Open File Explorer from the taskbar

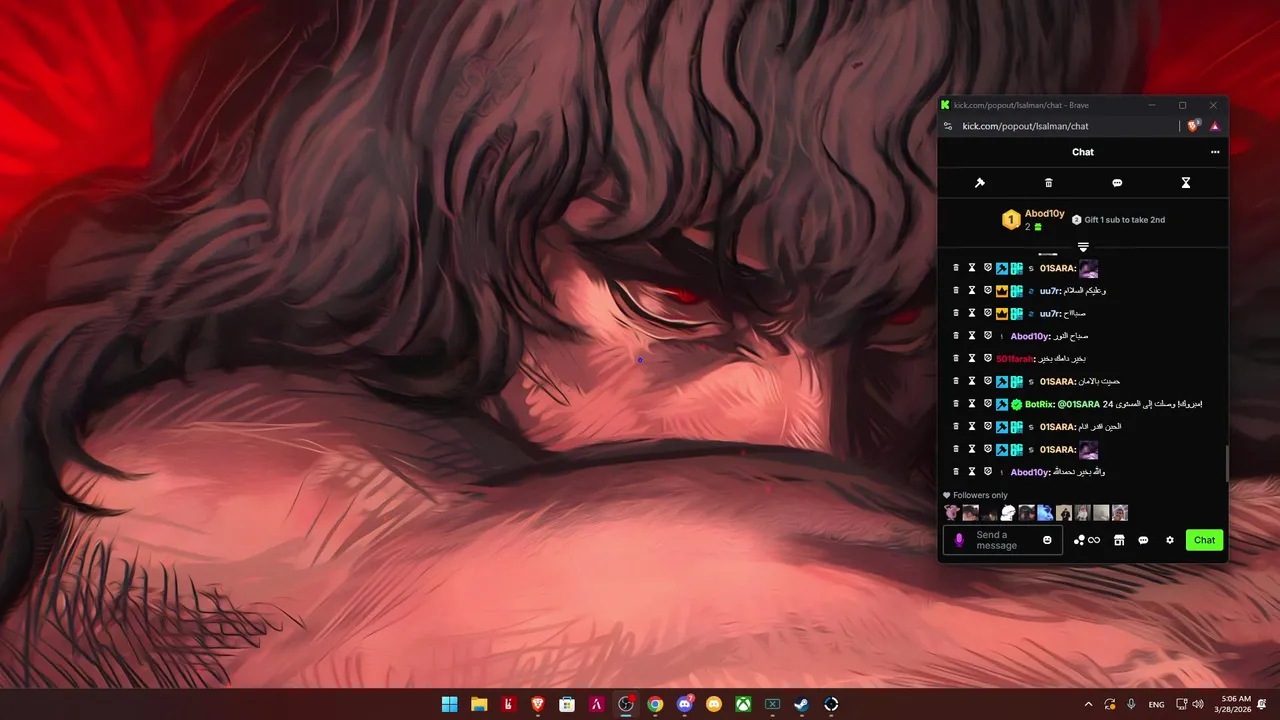(479, 704)
